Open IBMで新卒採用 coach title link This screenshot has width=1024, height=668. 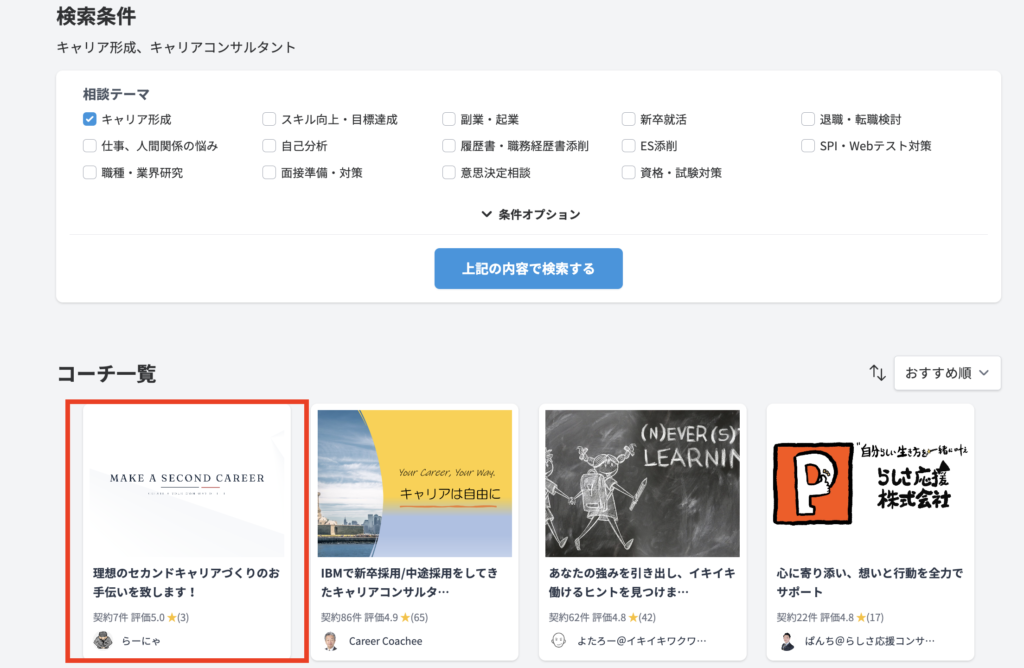click(415, 582)
